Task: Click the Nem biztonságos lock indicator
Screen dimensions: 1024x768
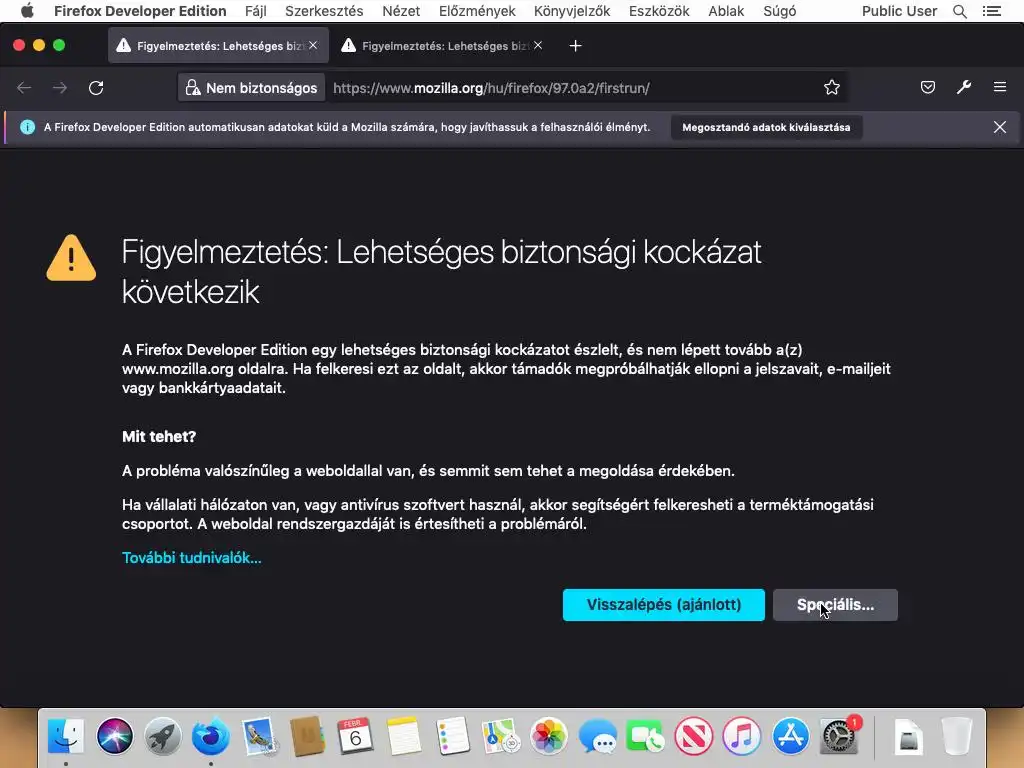Action: click(x=251, y=88)
